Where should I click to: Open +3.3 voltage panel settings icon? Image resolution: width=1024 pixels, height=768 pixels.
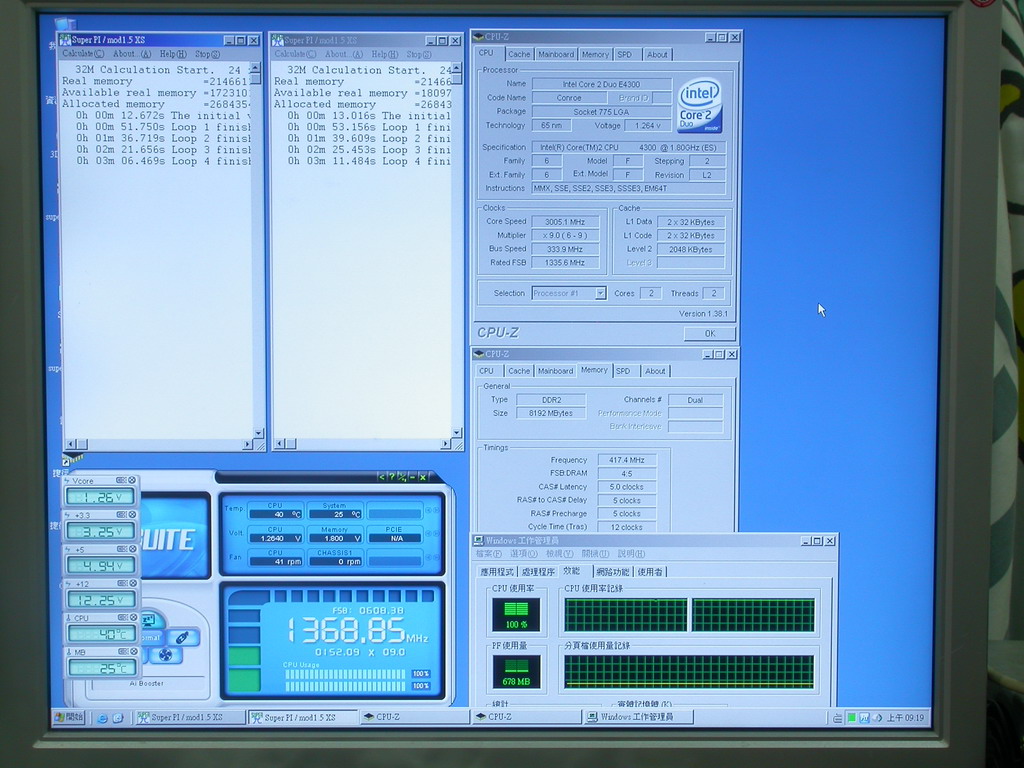pyautogui.click(x=121, y=515)
